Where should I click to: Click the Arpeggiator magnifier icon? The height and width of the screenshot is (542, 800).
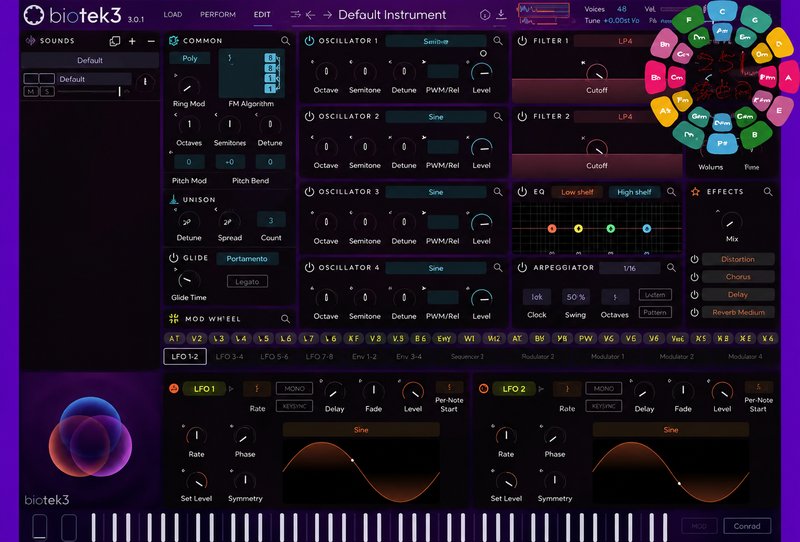[x=671, y=267]
